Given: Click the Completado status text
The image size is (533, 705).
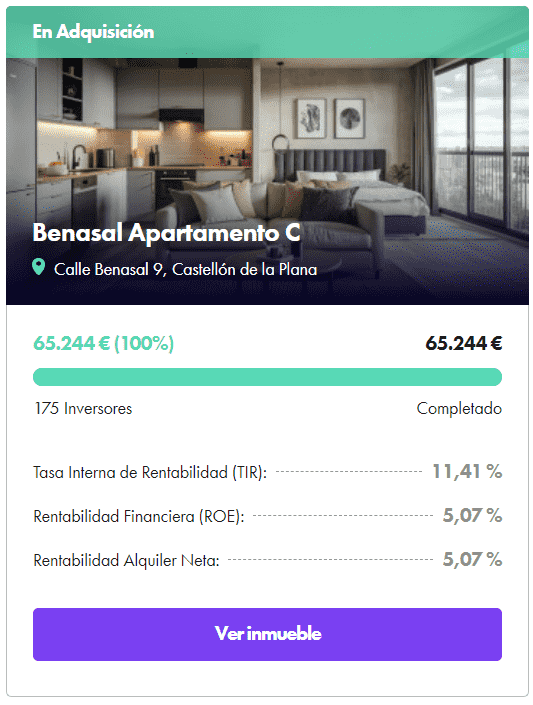Looking at the screenshot, I should tap(459, 408).
